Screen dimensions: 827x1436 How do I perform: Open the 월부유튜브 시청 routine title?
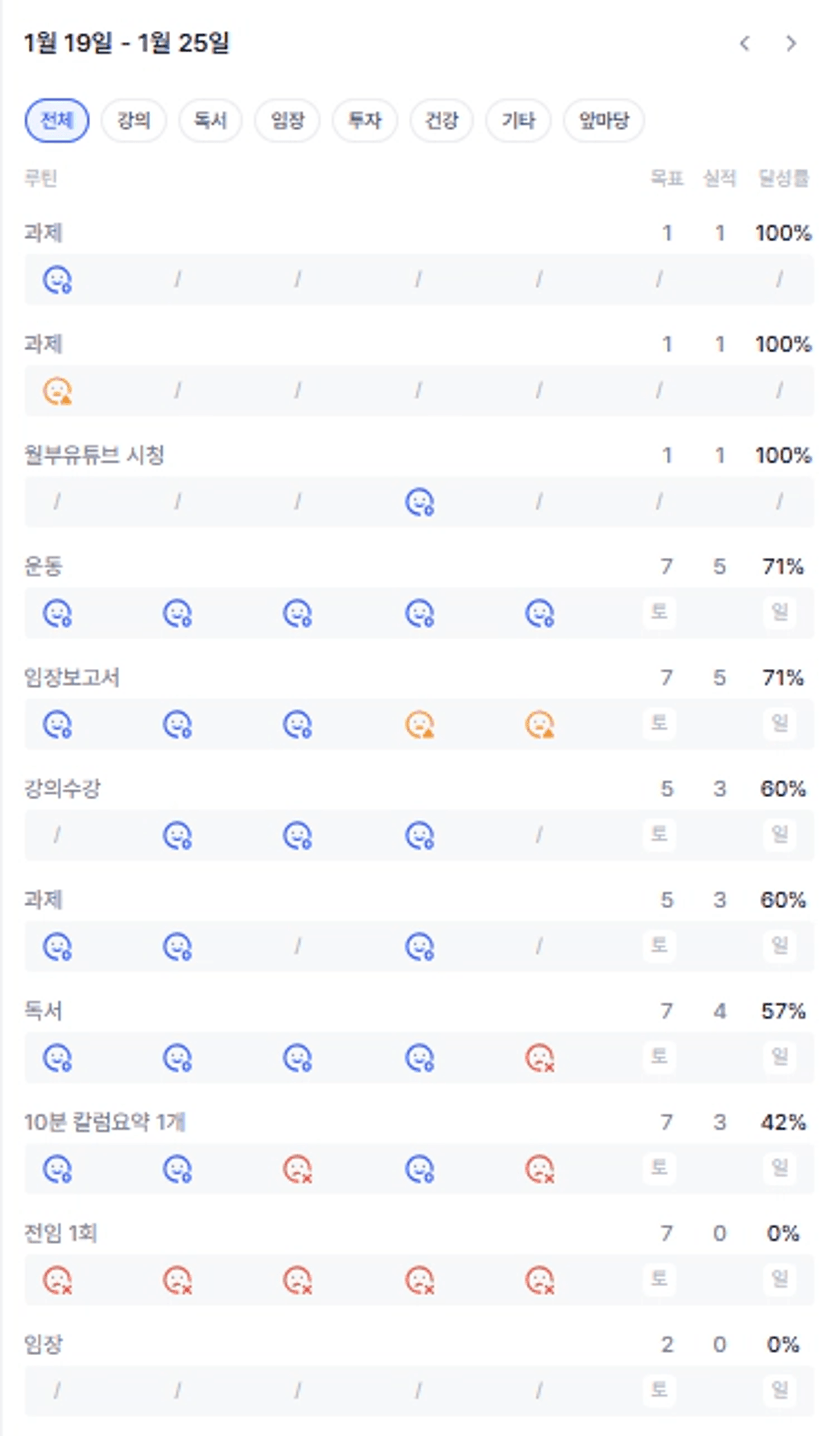pos(94,455)
